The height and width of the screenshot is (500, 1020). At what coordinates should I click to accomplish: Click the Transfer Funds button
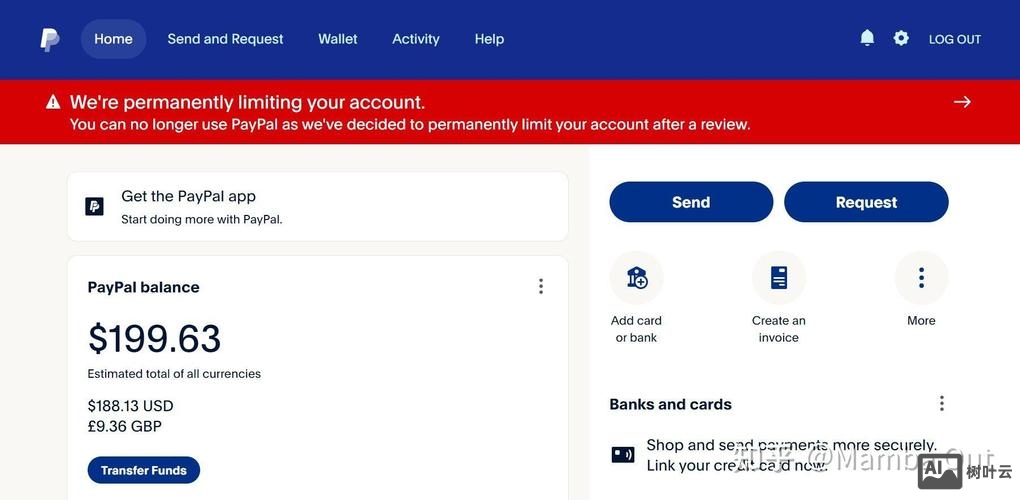point(144,470)
